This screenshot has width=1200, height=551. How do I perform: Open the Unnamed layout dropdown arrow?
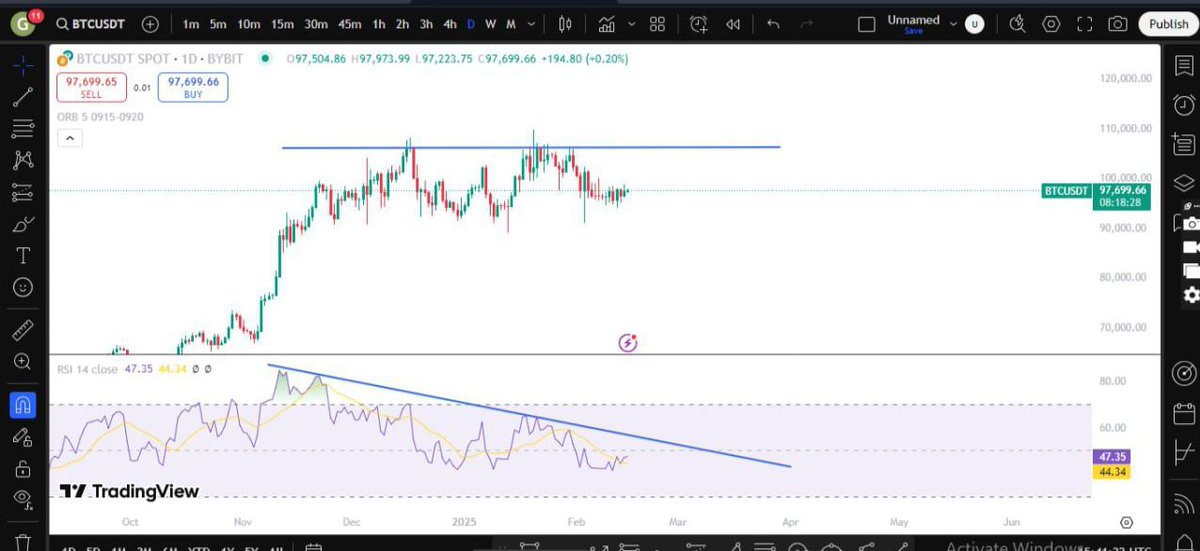pyautogui.click(x=953, y=24)
